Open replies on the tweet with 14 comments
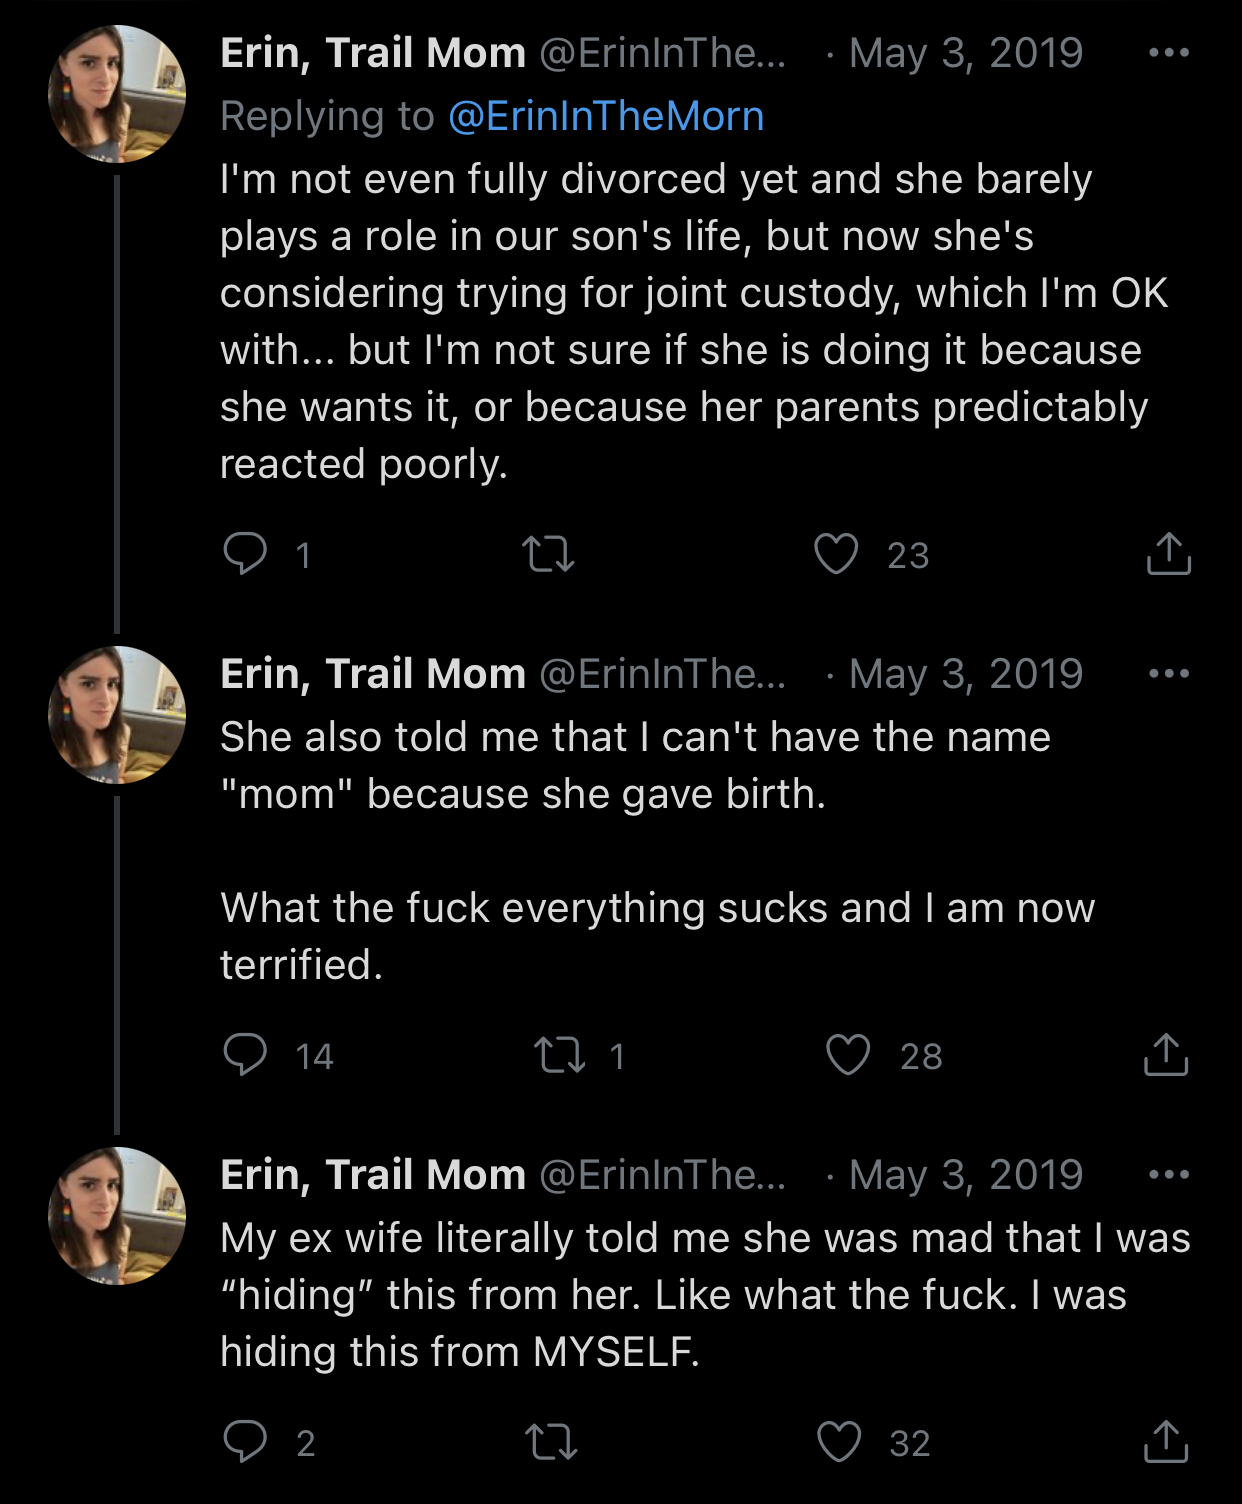This screenshot has height=1504, width=1242. (245, 1055)
